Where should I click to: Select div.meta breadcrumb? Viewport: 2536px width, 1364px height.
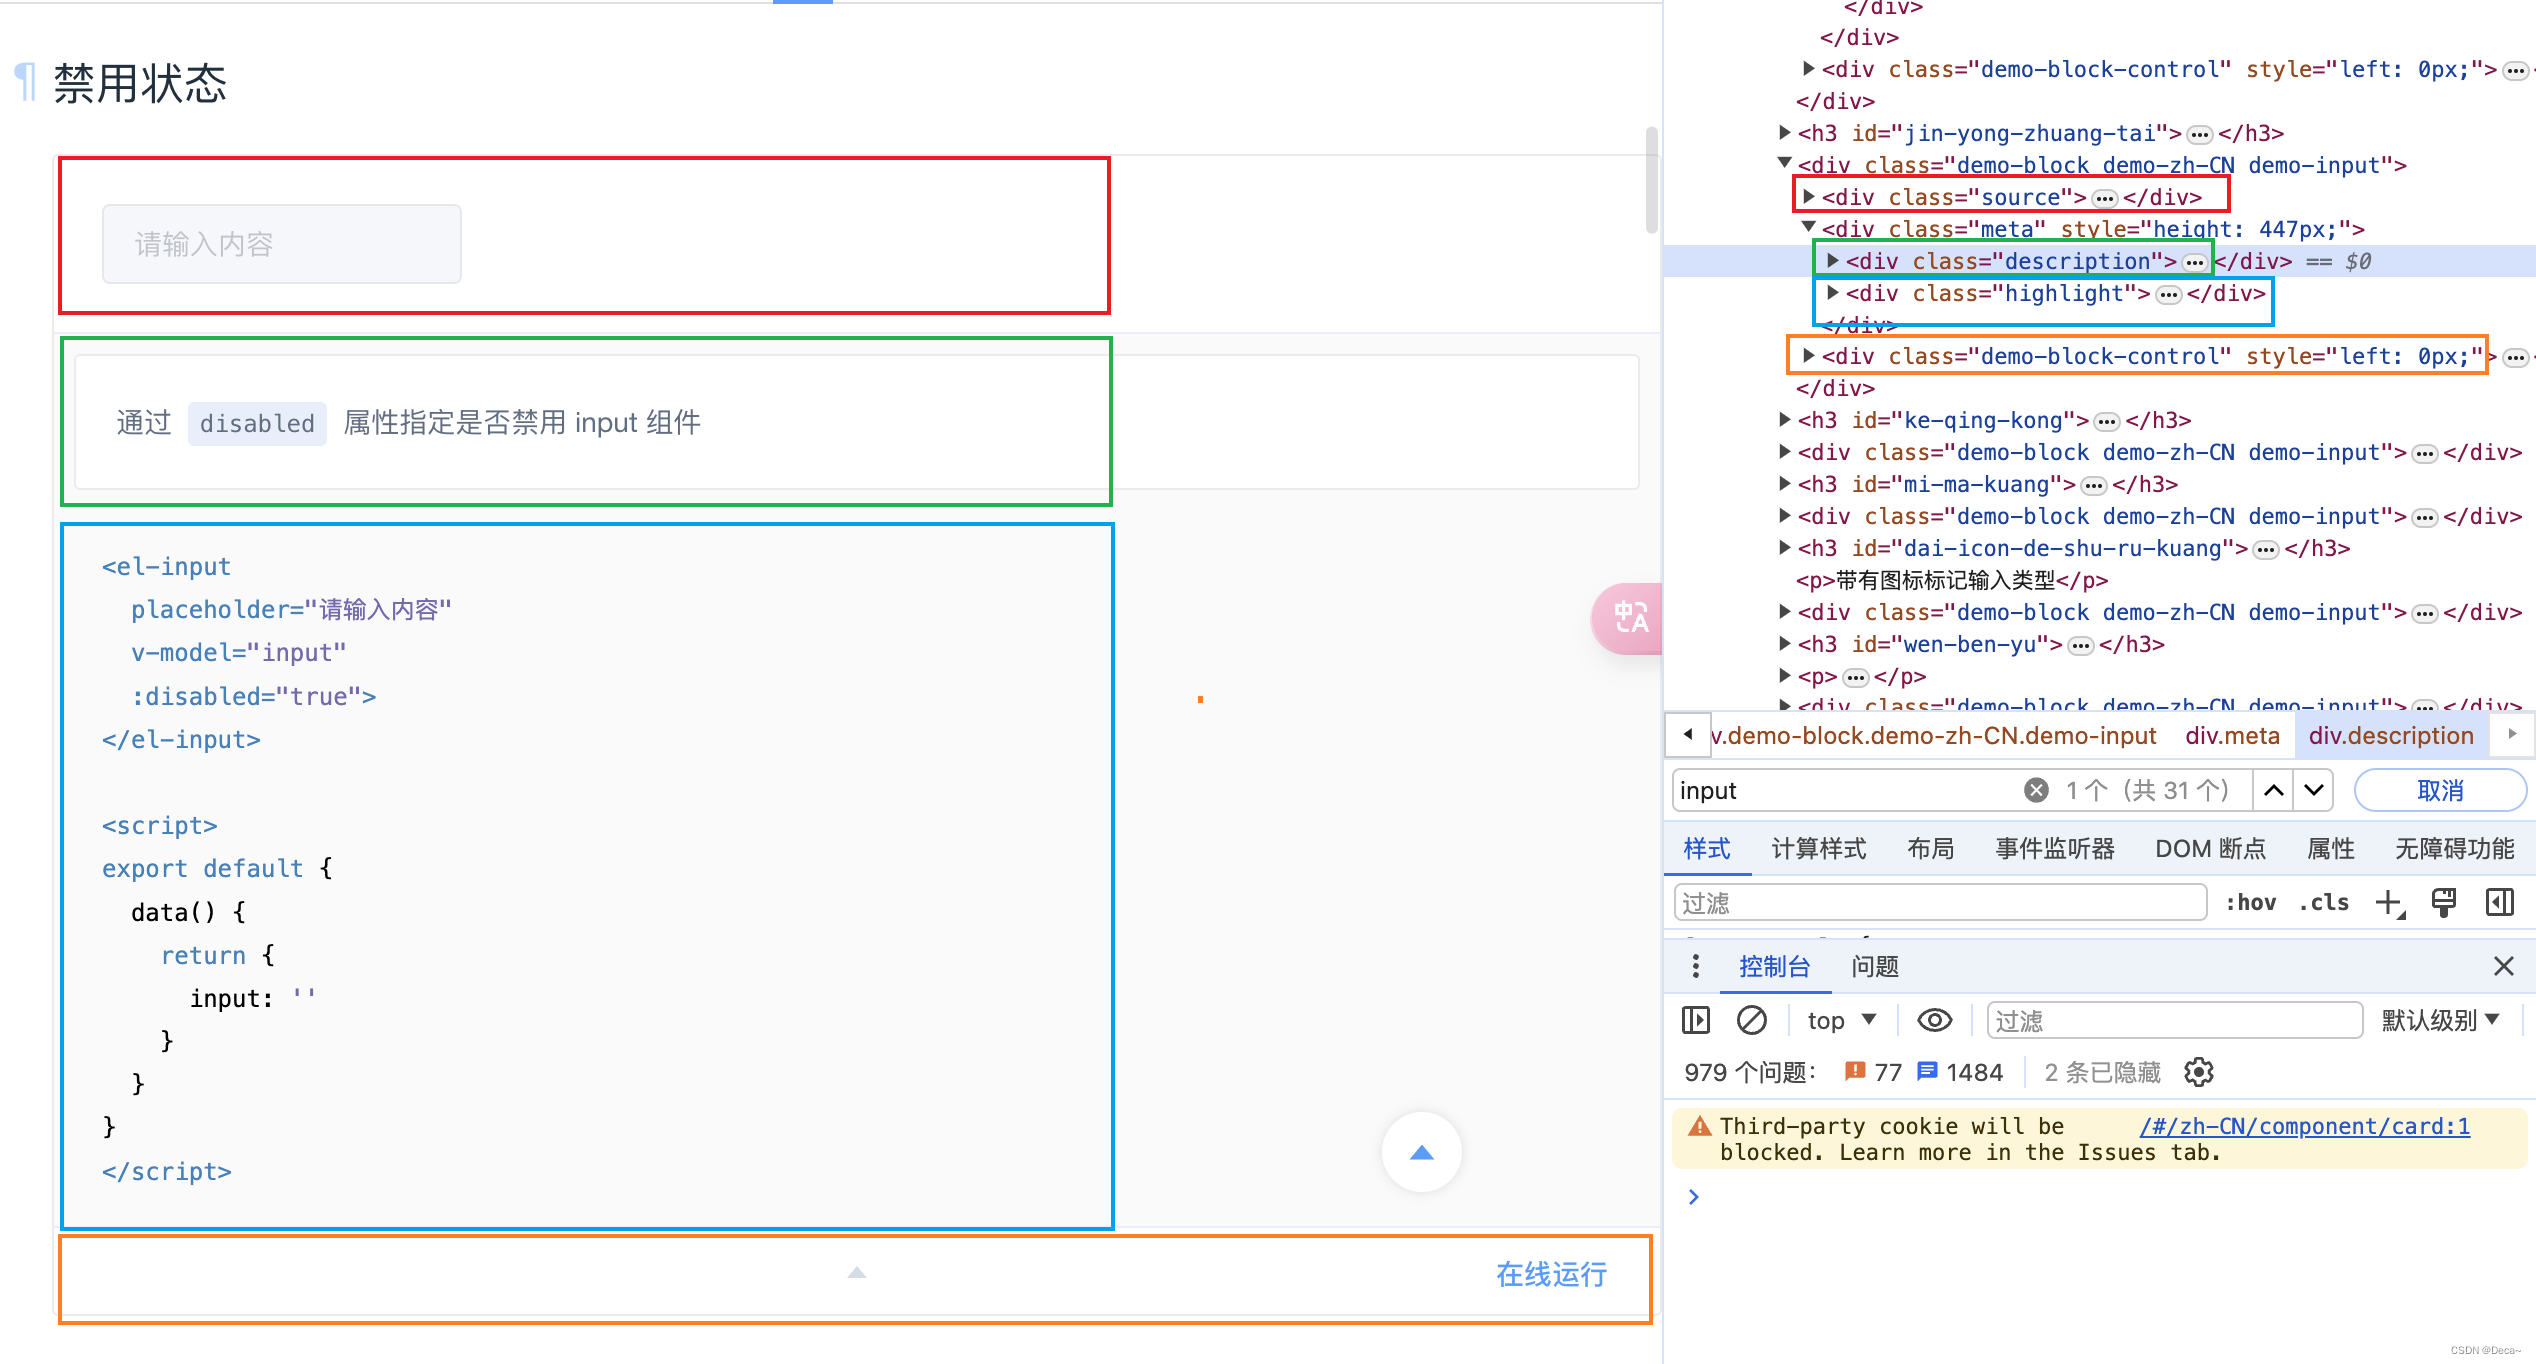coord(2232,735)
